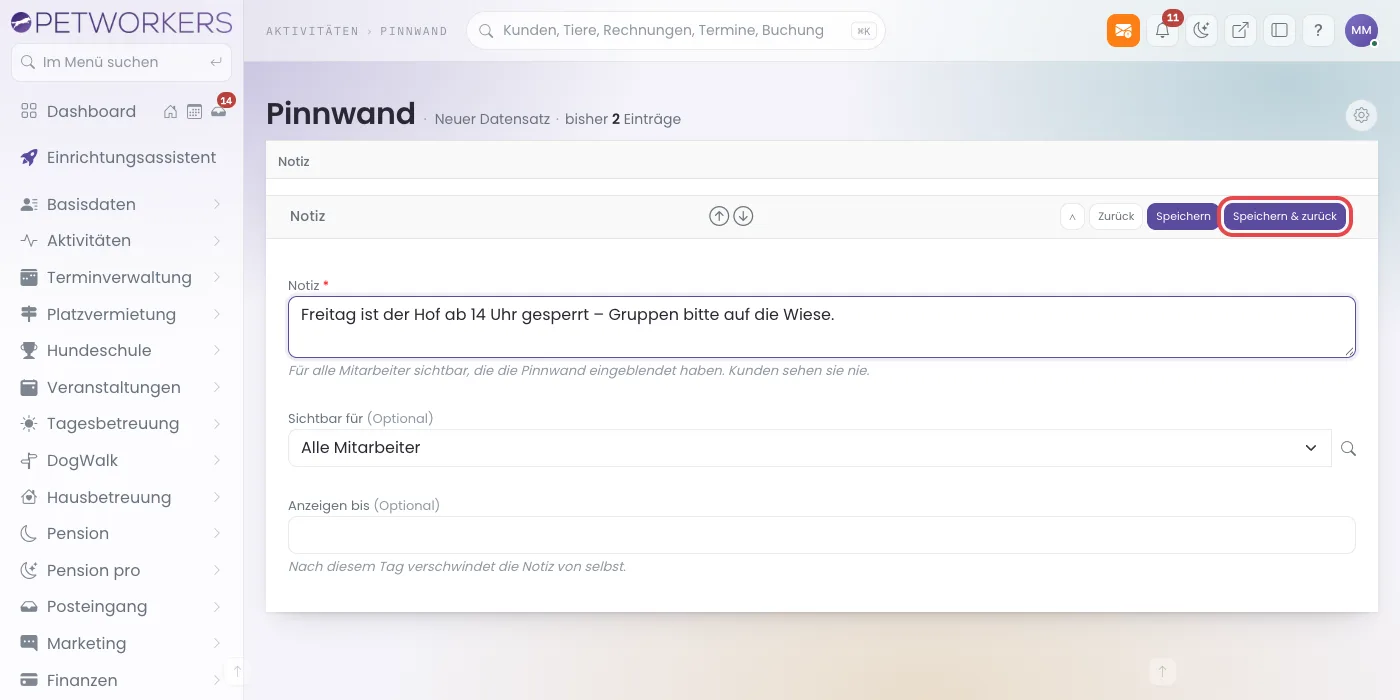
Task: Open MM user avatar menu
Action: [x=1361, y=31]
